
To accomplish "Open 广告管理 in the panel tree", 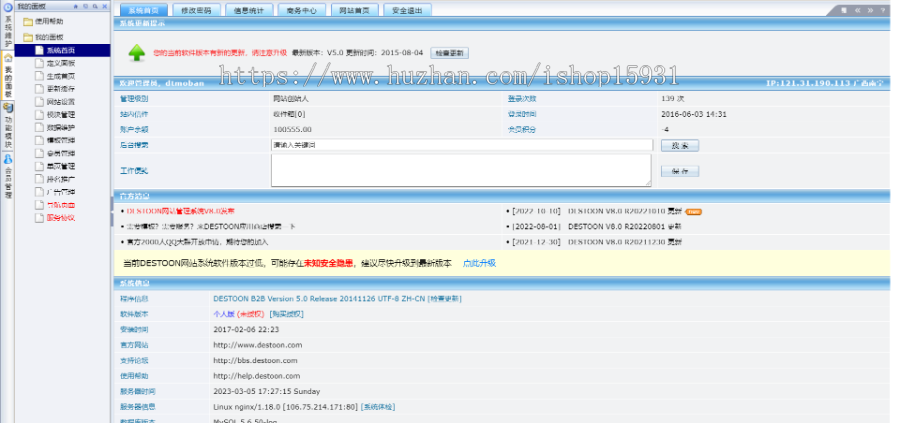I will tap(61, 192).
